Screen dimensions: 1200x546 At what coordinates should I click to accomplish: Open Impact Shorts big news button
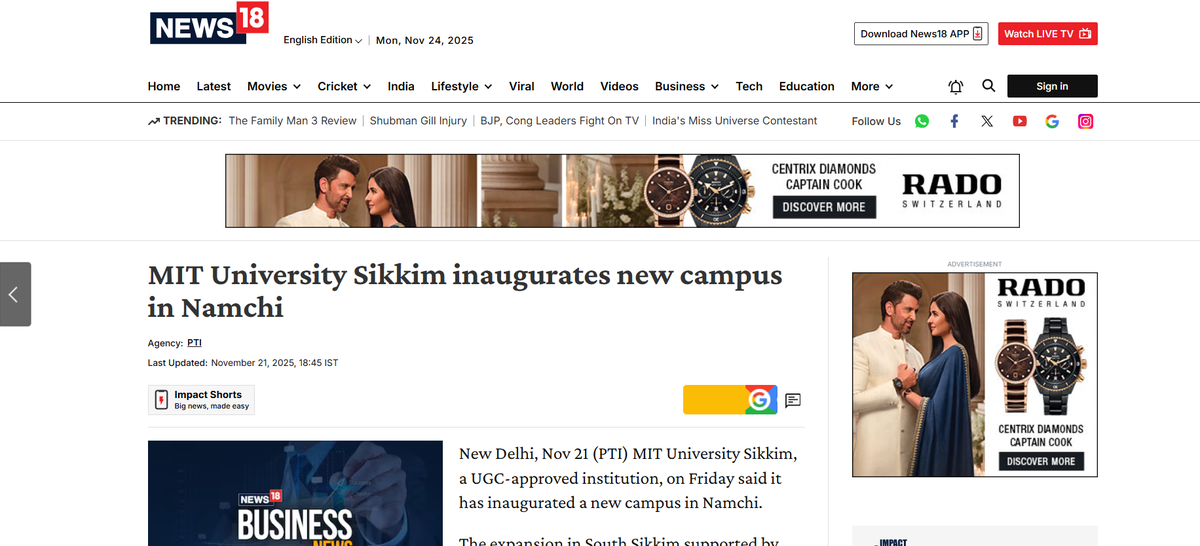202,400
